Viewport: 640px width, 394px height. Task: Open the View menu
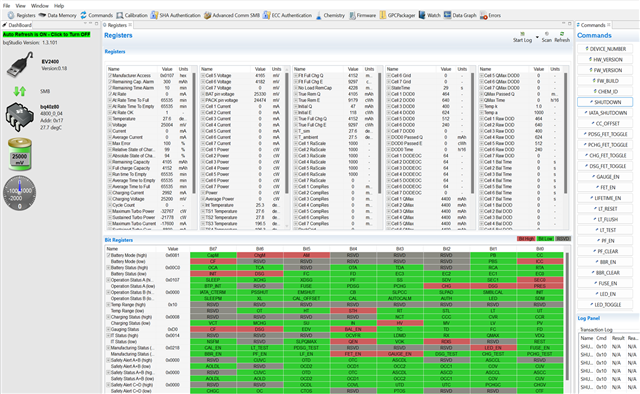20,6
